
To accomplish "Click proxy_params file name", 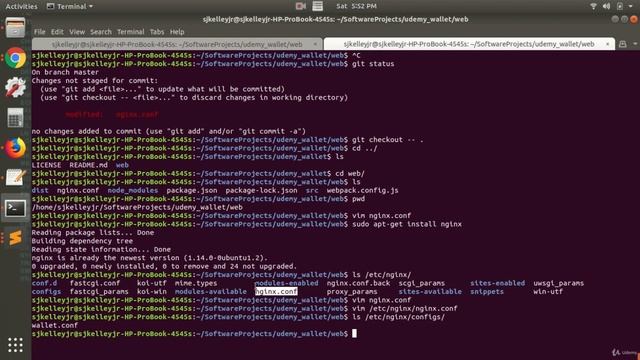I will click(352, 291).
